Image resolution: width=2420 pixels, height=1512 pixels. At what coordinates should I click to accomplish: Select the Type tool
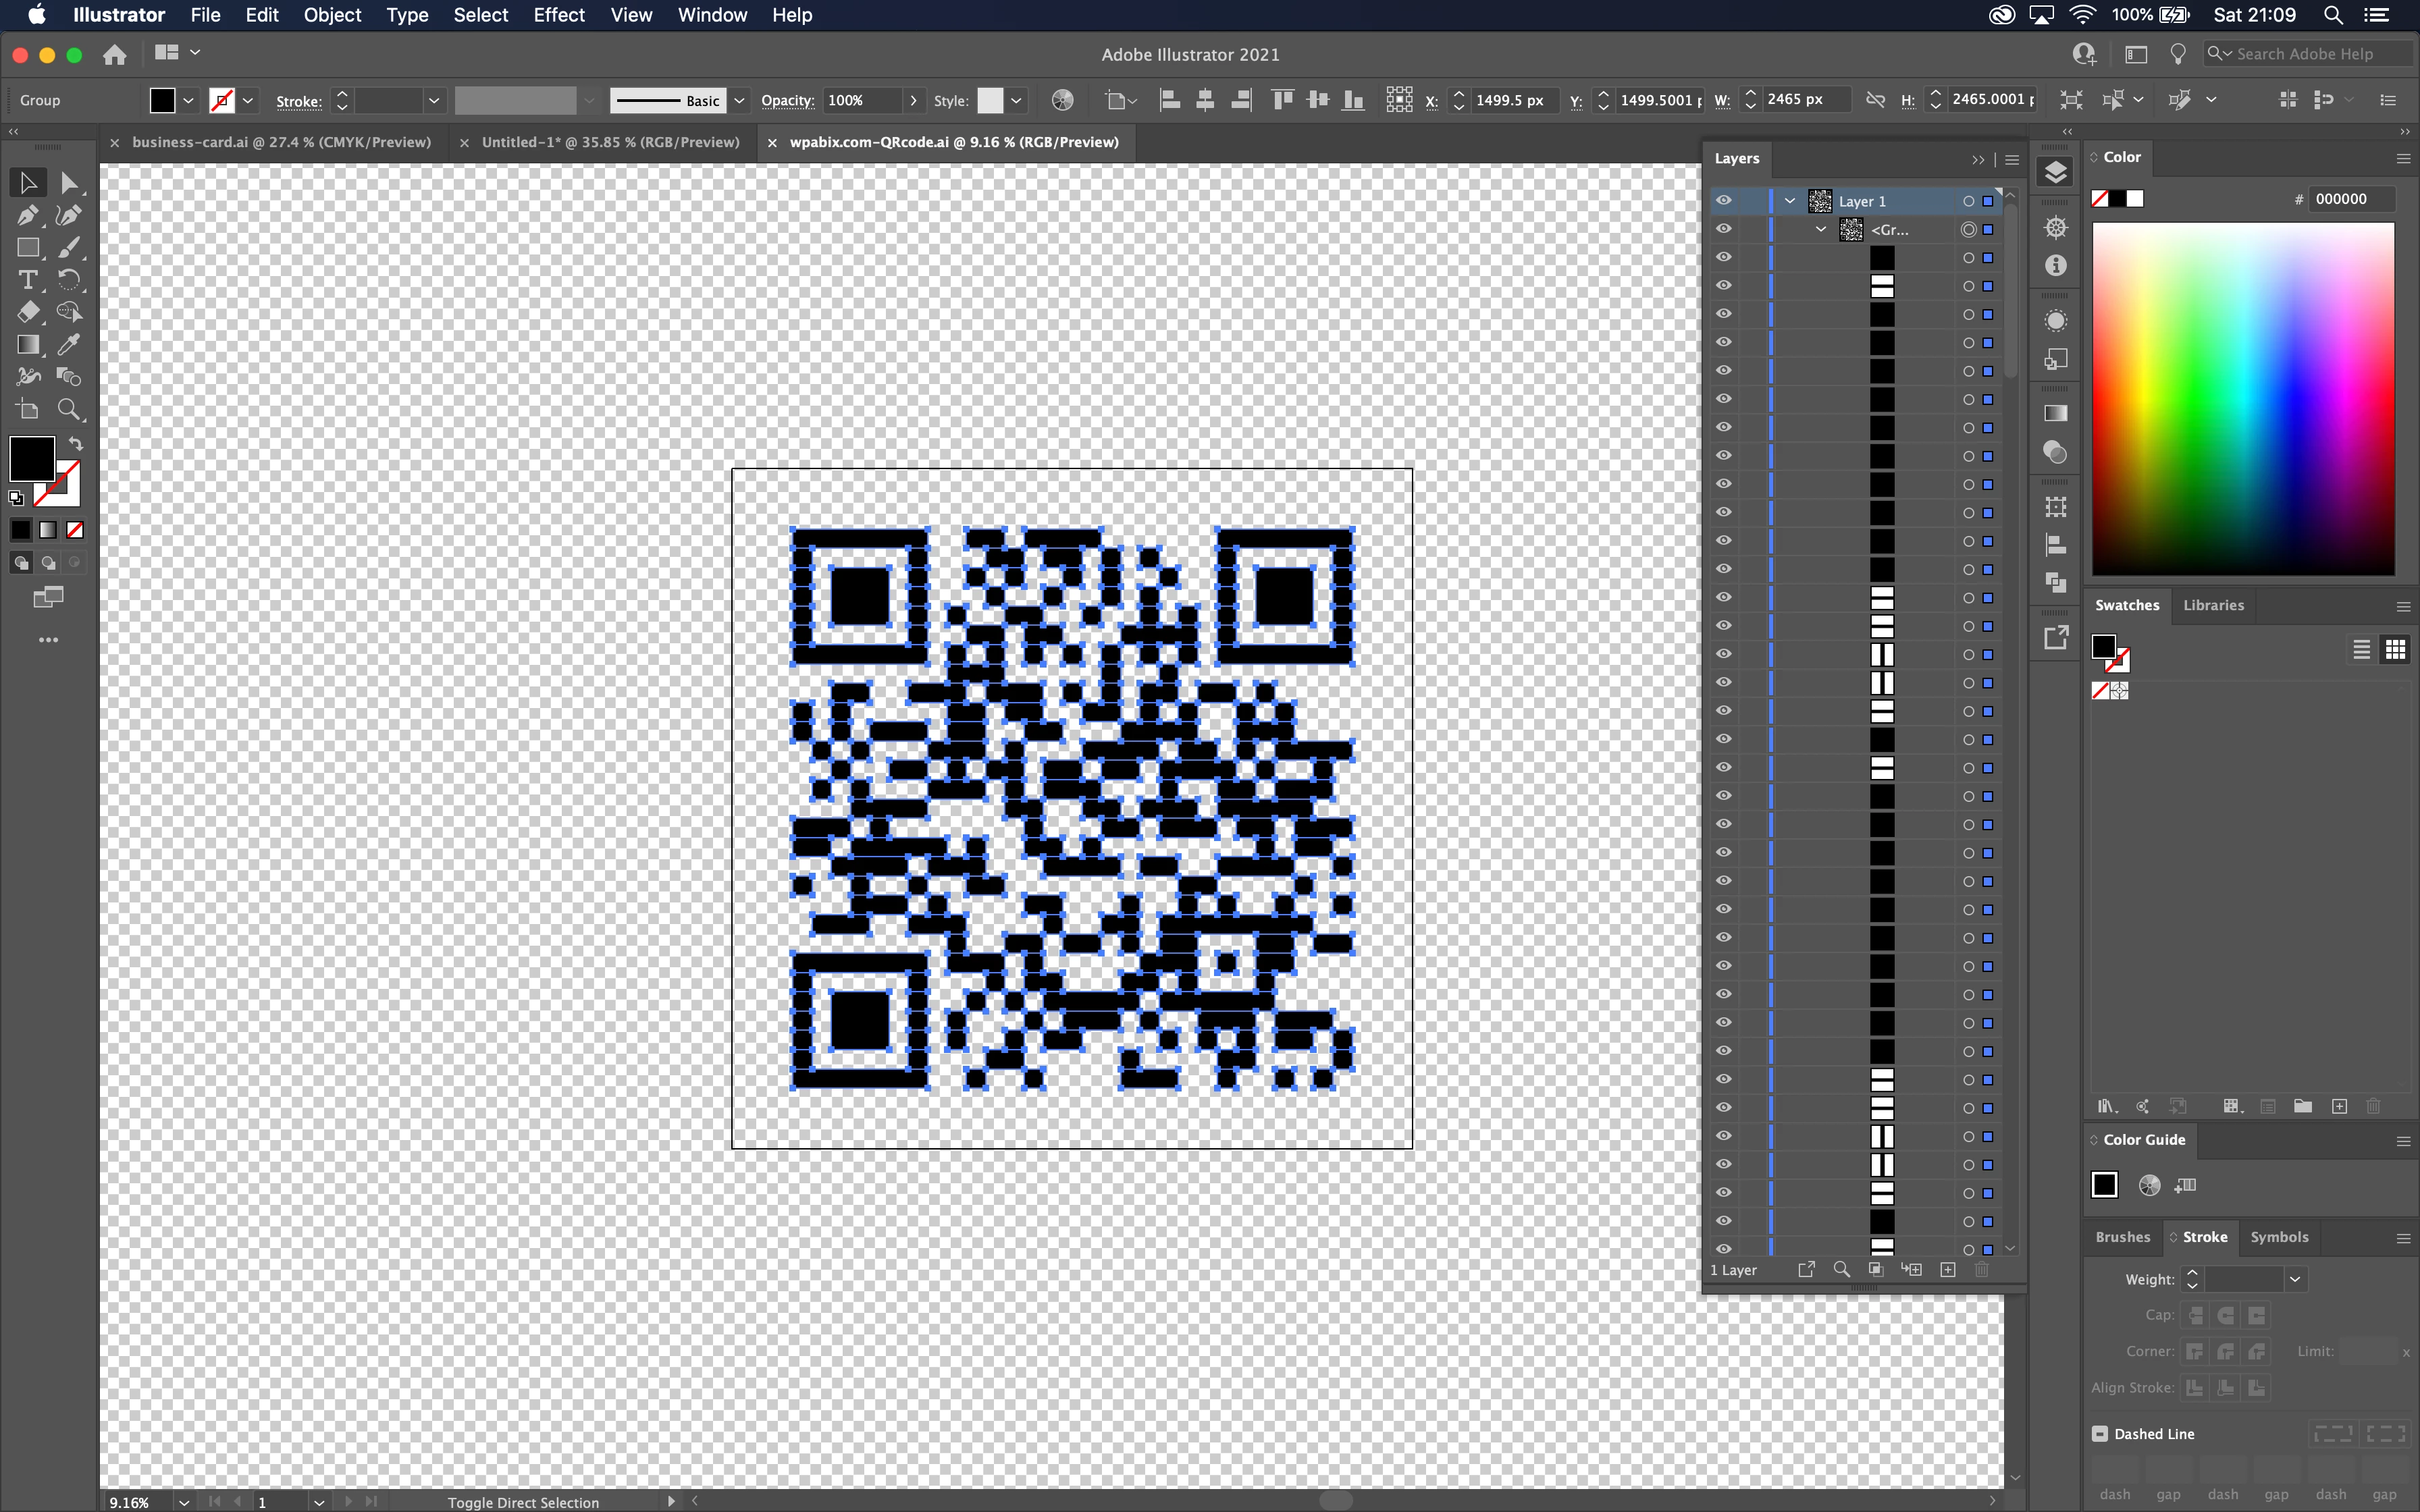click(x=27, y=280)
